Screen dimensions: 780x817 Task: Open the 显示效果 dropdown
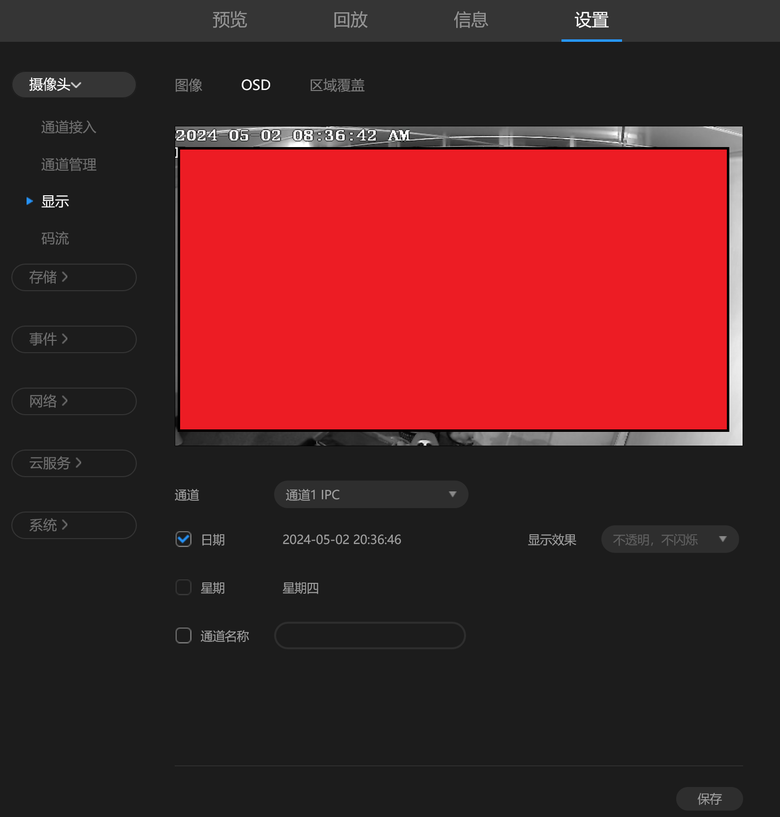coord(670,539)
